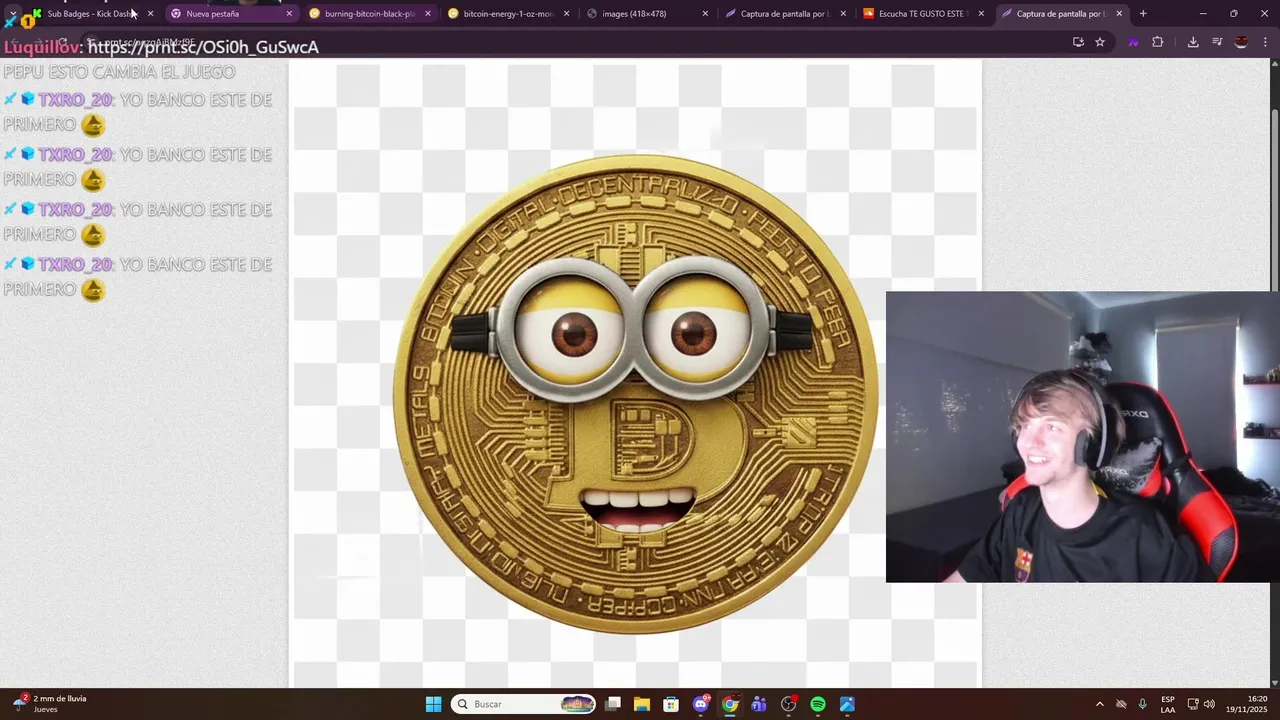The image size is (1280, 720).
Task: Open the browser downloads icon
Action: click(x=1193, y=42)
